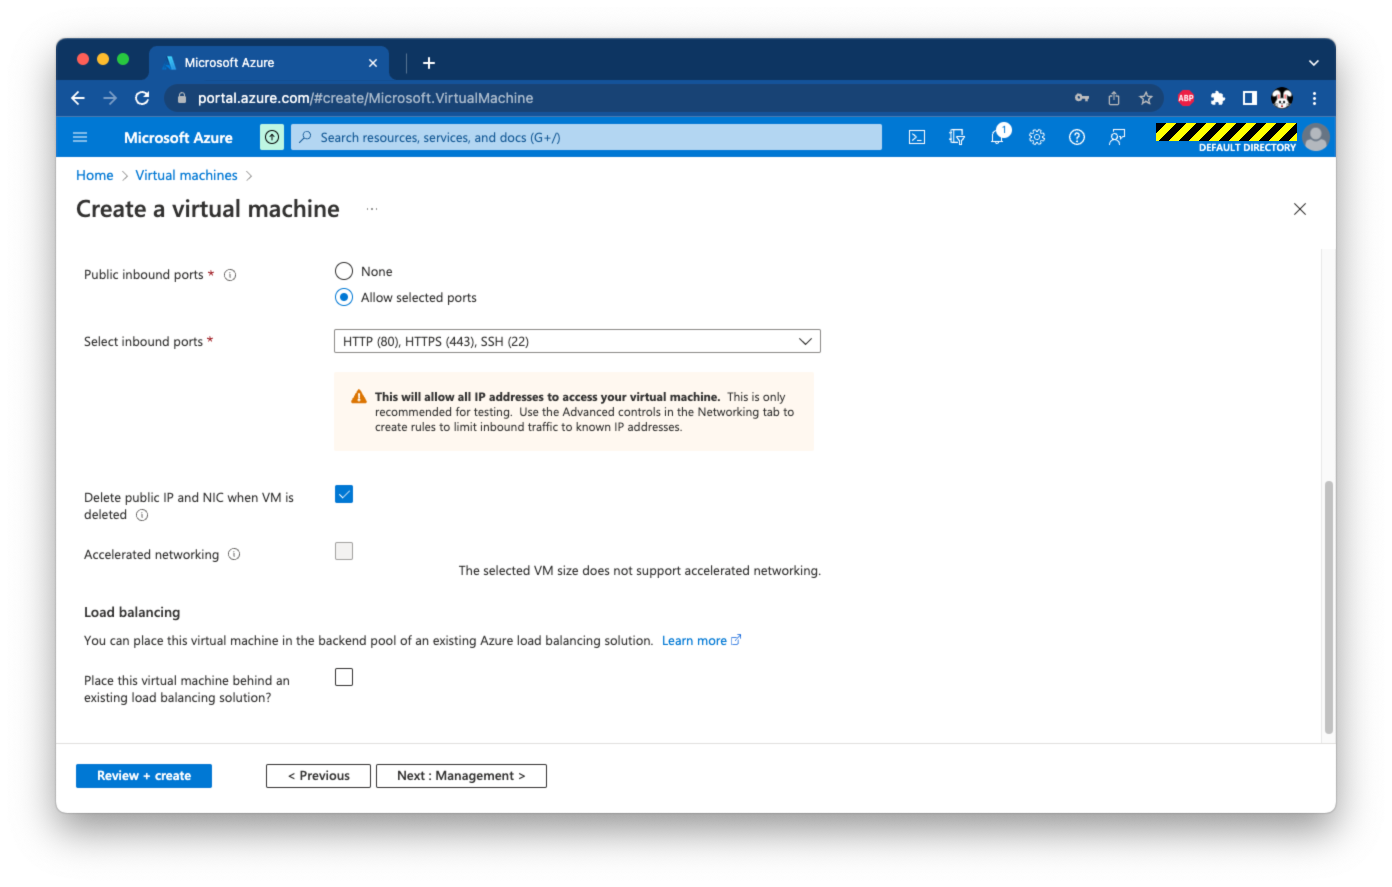Expand the Select inbound ports dropdown
Screen dimensions: 1392x887
[x=577, y=341]
